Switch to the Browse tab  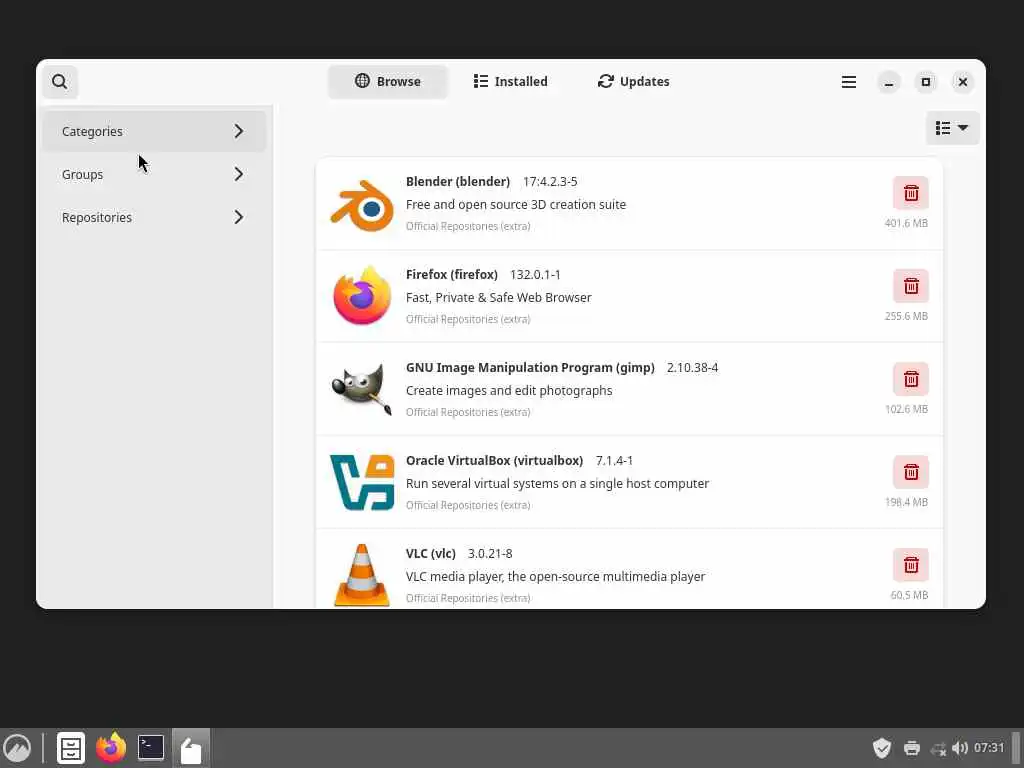(388, 82)
